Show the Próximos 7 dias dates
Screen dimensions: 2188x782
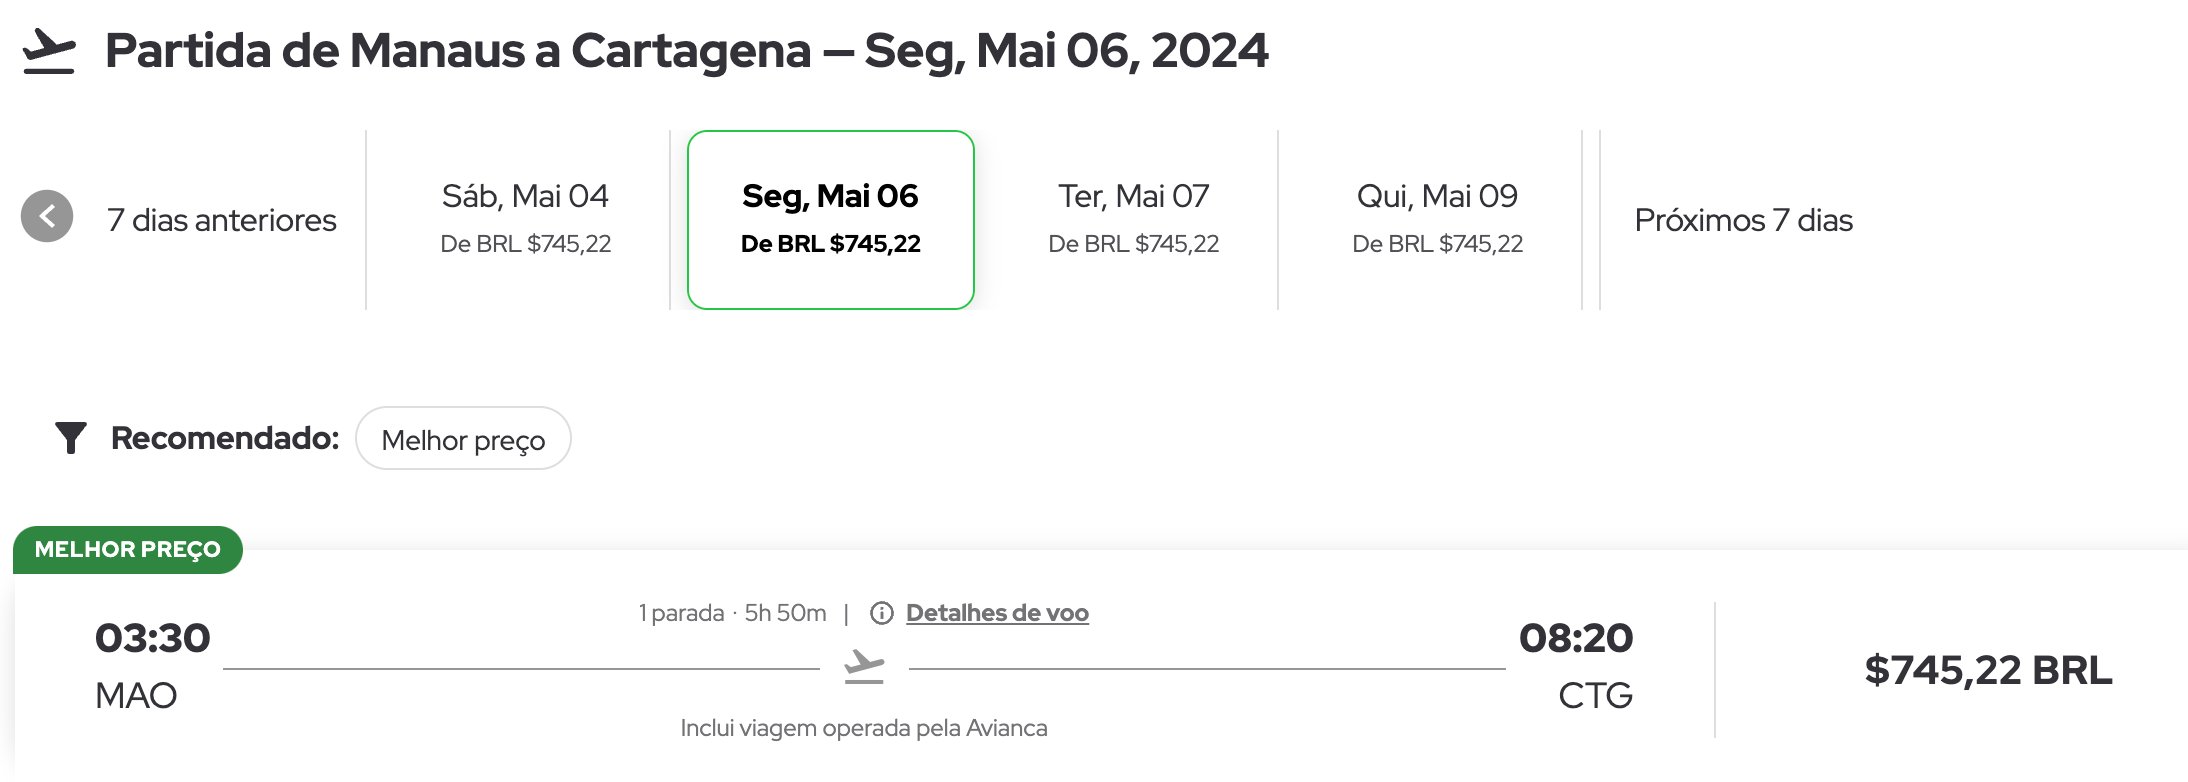coord(1743,220)
